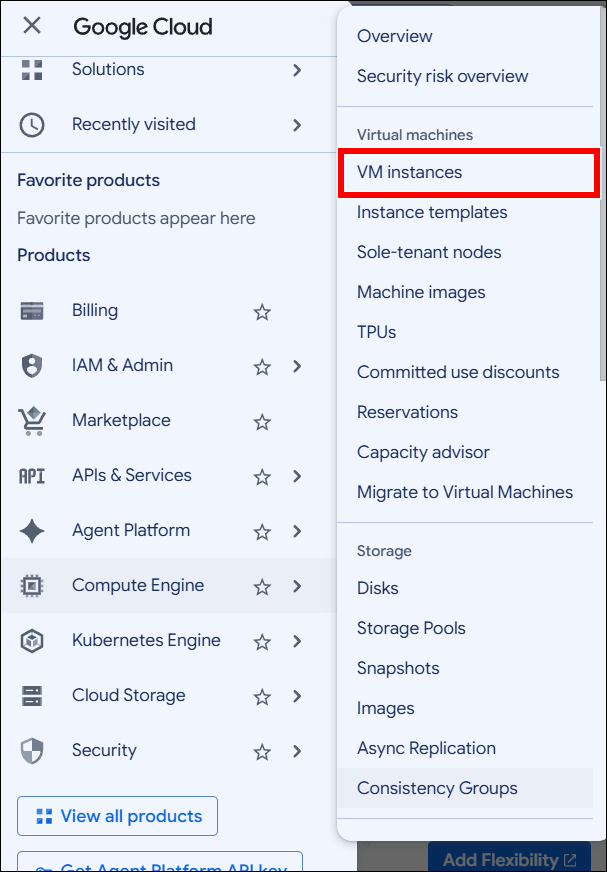Click the Billing card icon

(x=32, y=310)
